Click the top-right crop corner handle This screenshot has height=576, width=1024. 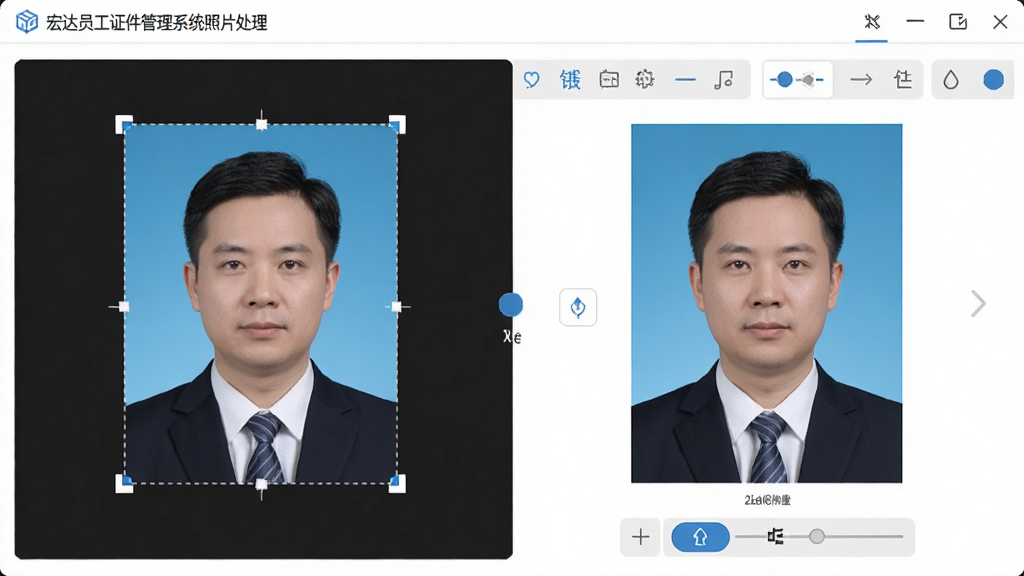[x=397, y=124]
